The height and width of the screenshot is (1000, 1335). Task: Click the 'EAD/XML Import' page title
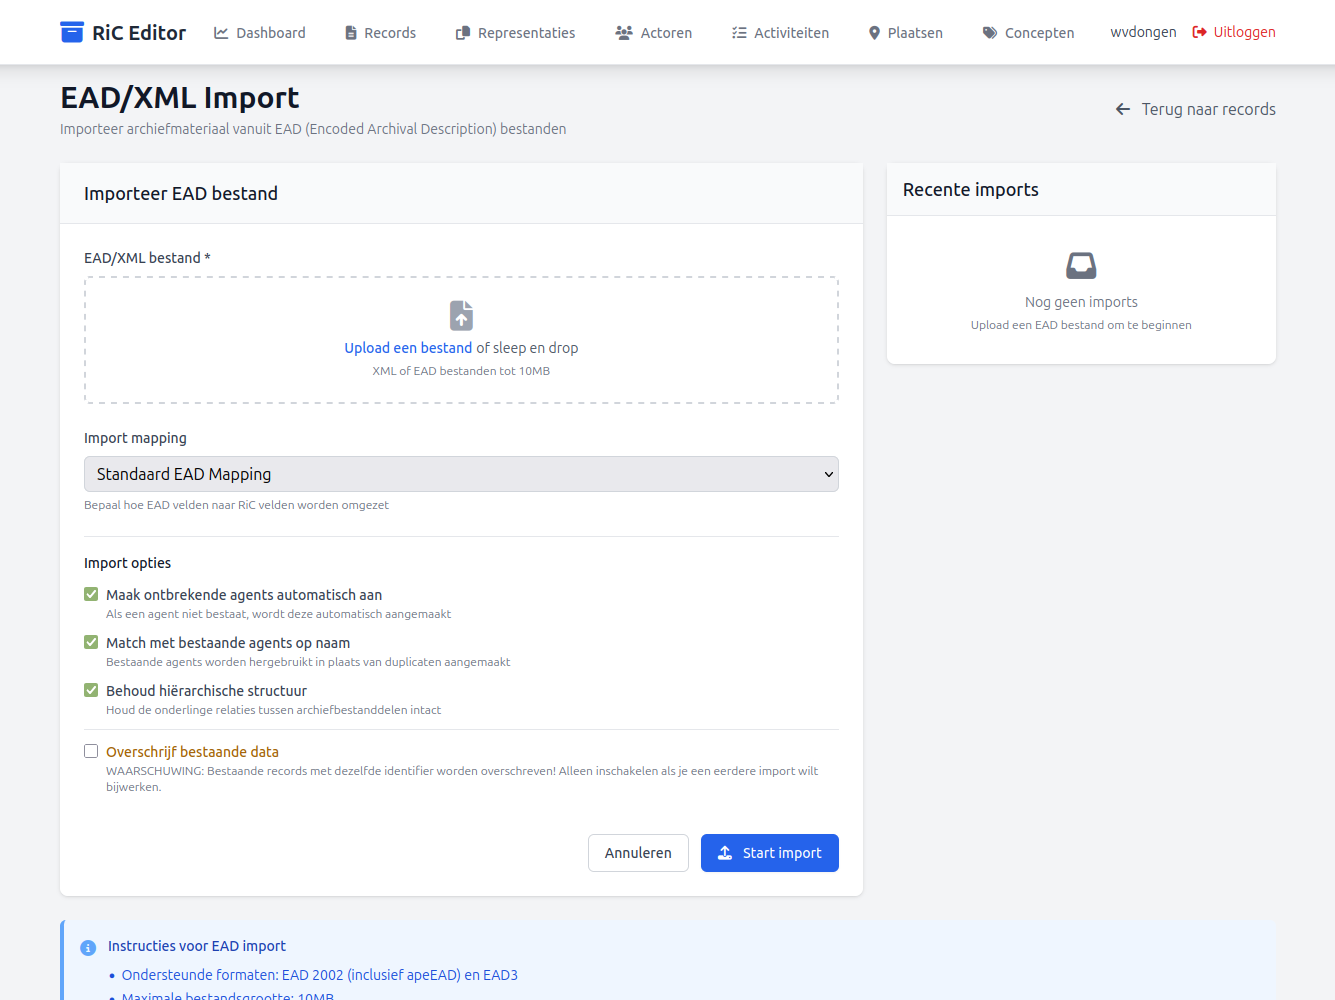click(180, 98)
